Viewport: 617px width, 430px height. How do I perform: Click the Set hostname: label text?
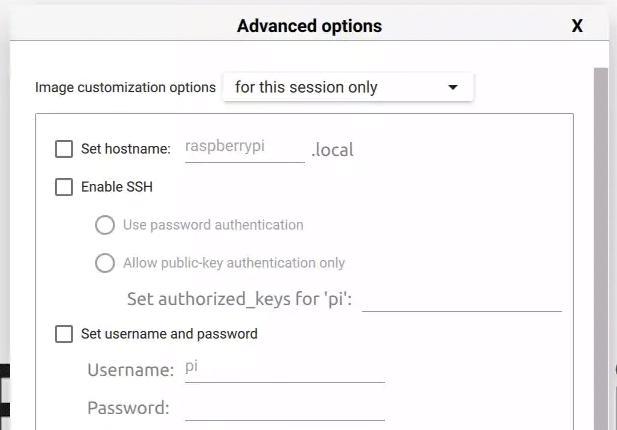126,149
